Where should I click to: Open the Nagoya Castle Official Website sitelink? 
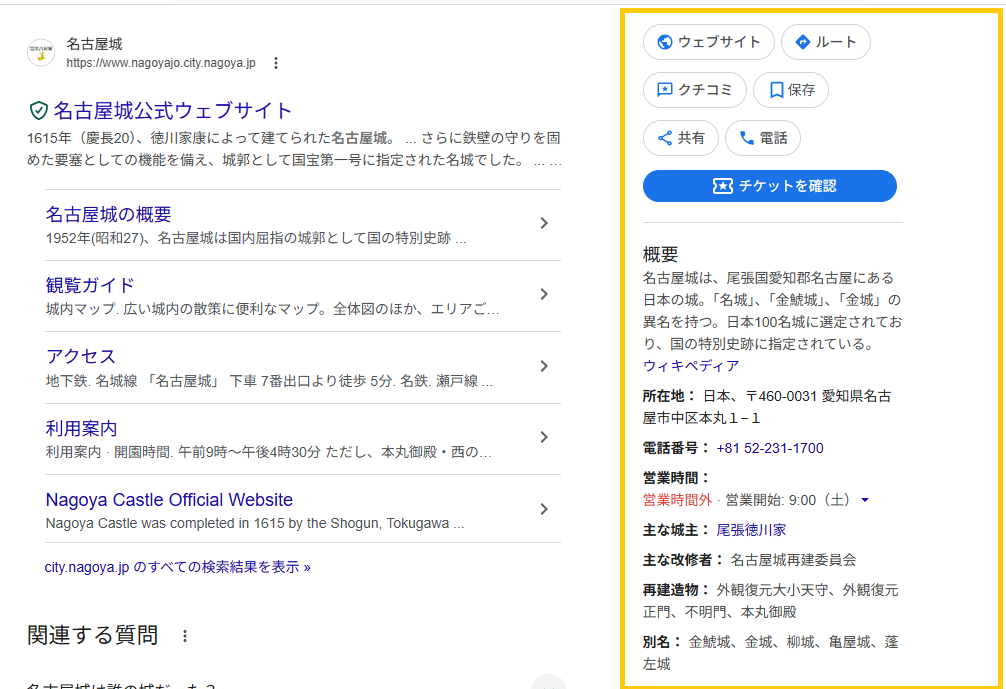tap(169, 500)
